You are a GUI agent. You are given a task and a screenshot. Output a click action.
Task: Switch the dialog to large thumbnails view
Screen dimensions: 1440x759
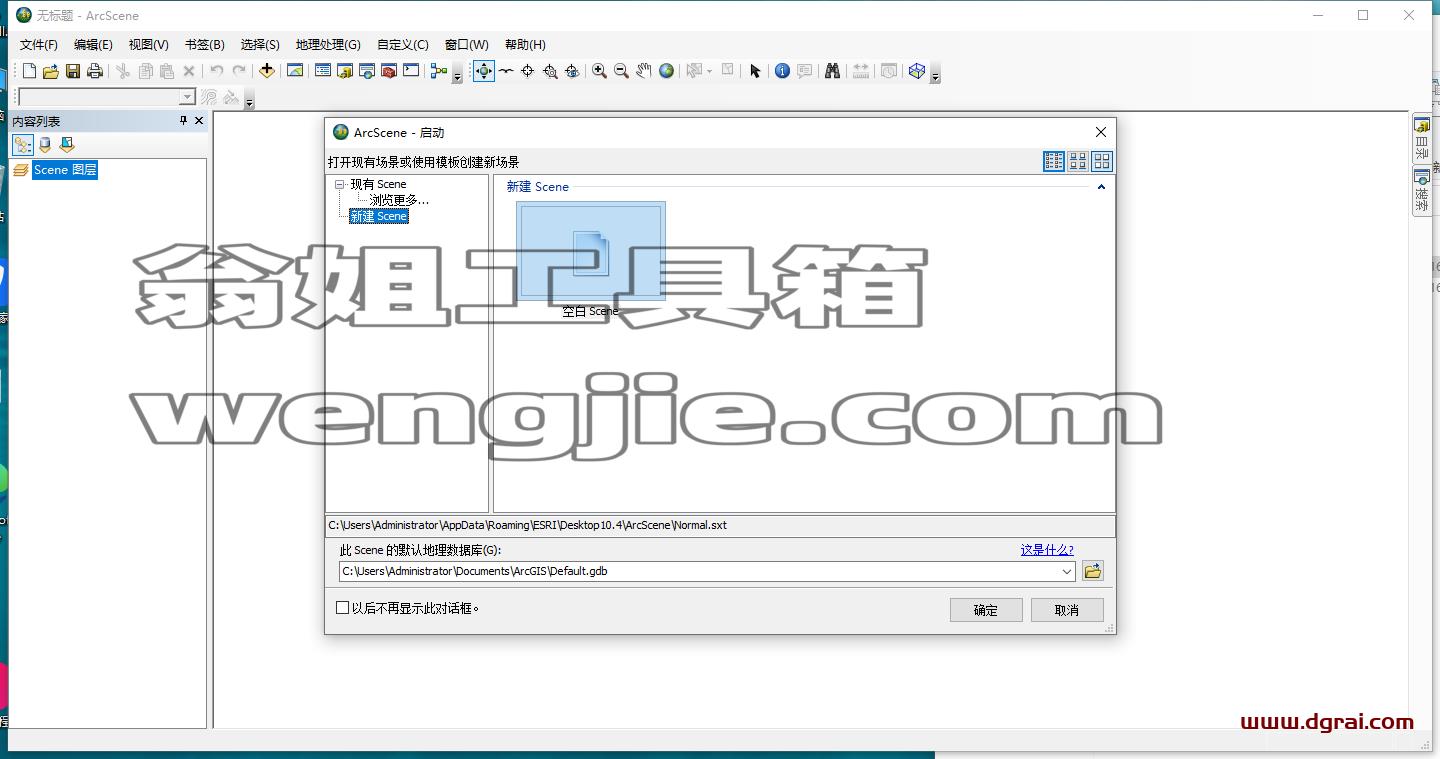(x=1102, y=161)
